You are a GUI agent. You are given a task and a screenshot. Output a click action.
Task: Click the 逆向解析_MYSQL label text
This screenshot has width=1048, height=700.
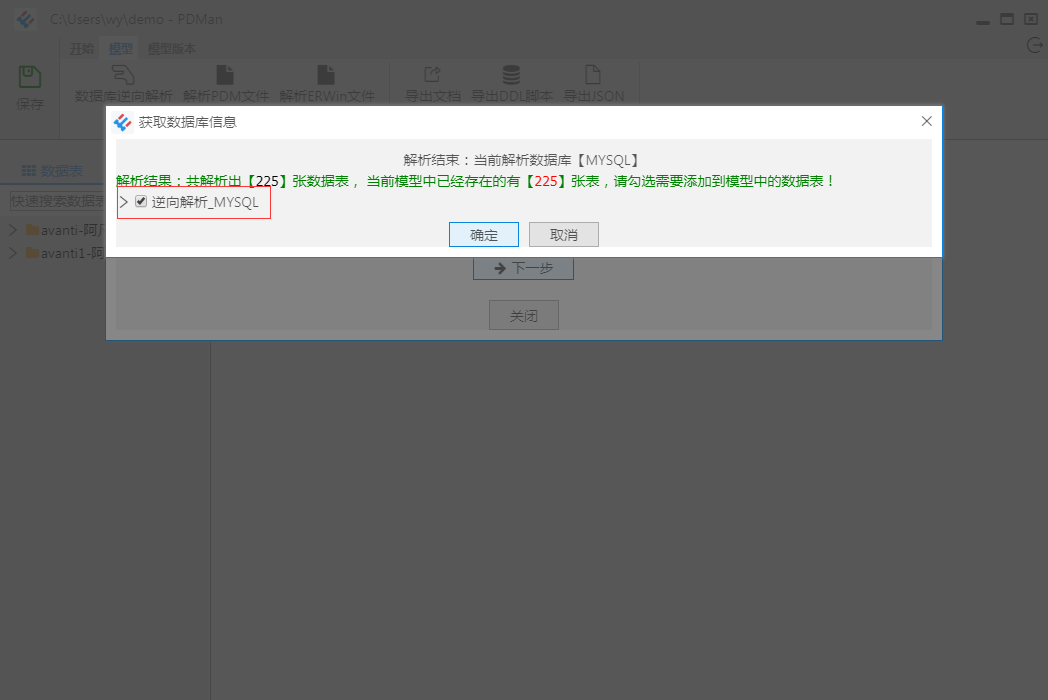(205, 202)
